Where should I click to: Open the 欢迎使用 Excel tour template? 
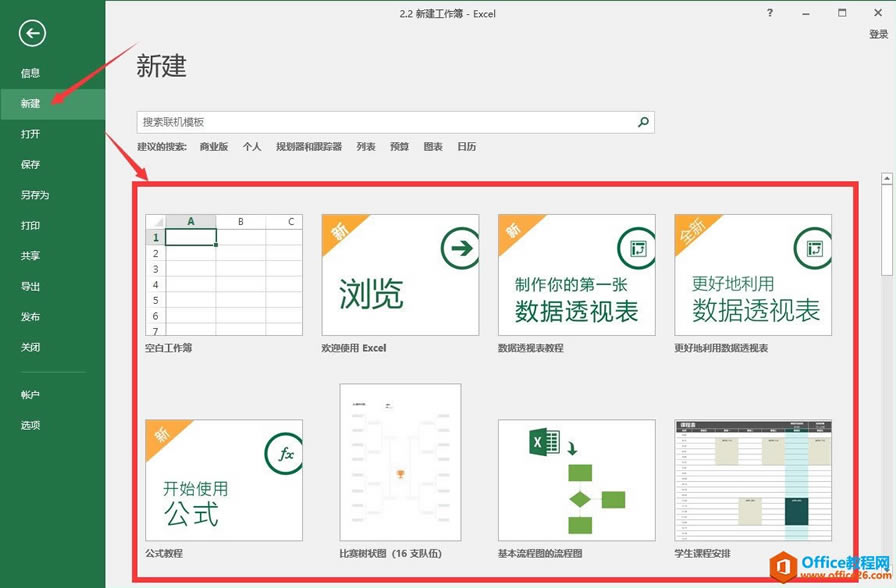coord(399,274)
